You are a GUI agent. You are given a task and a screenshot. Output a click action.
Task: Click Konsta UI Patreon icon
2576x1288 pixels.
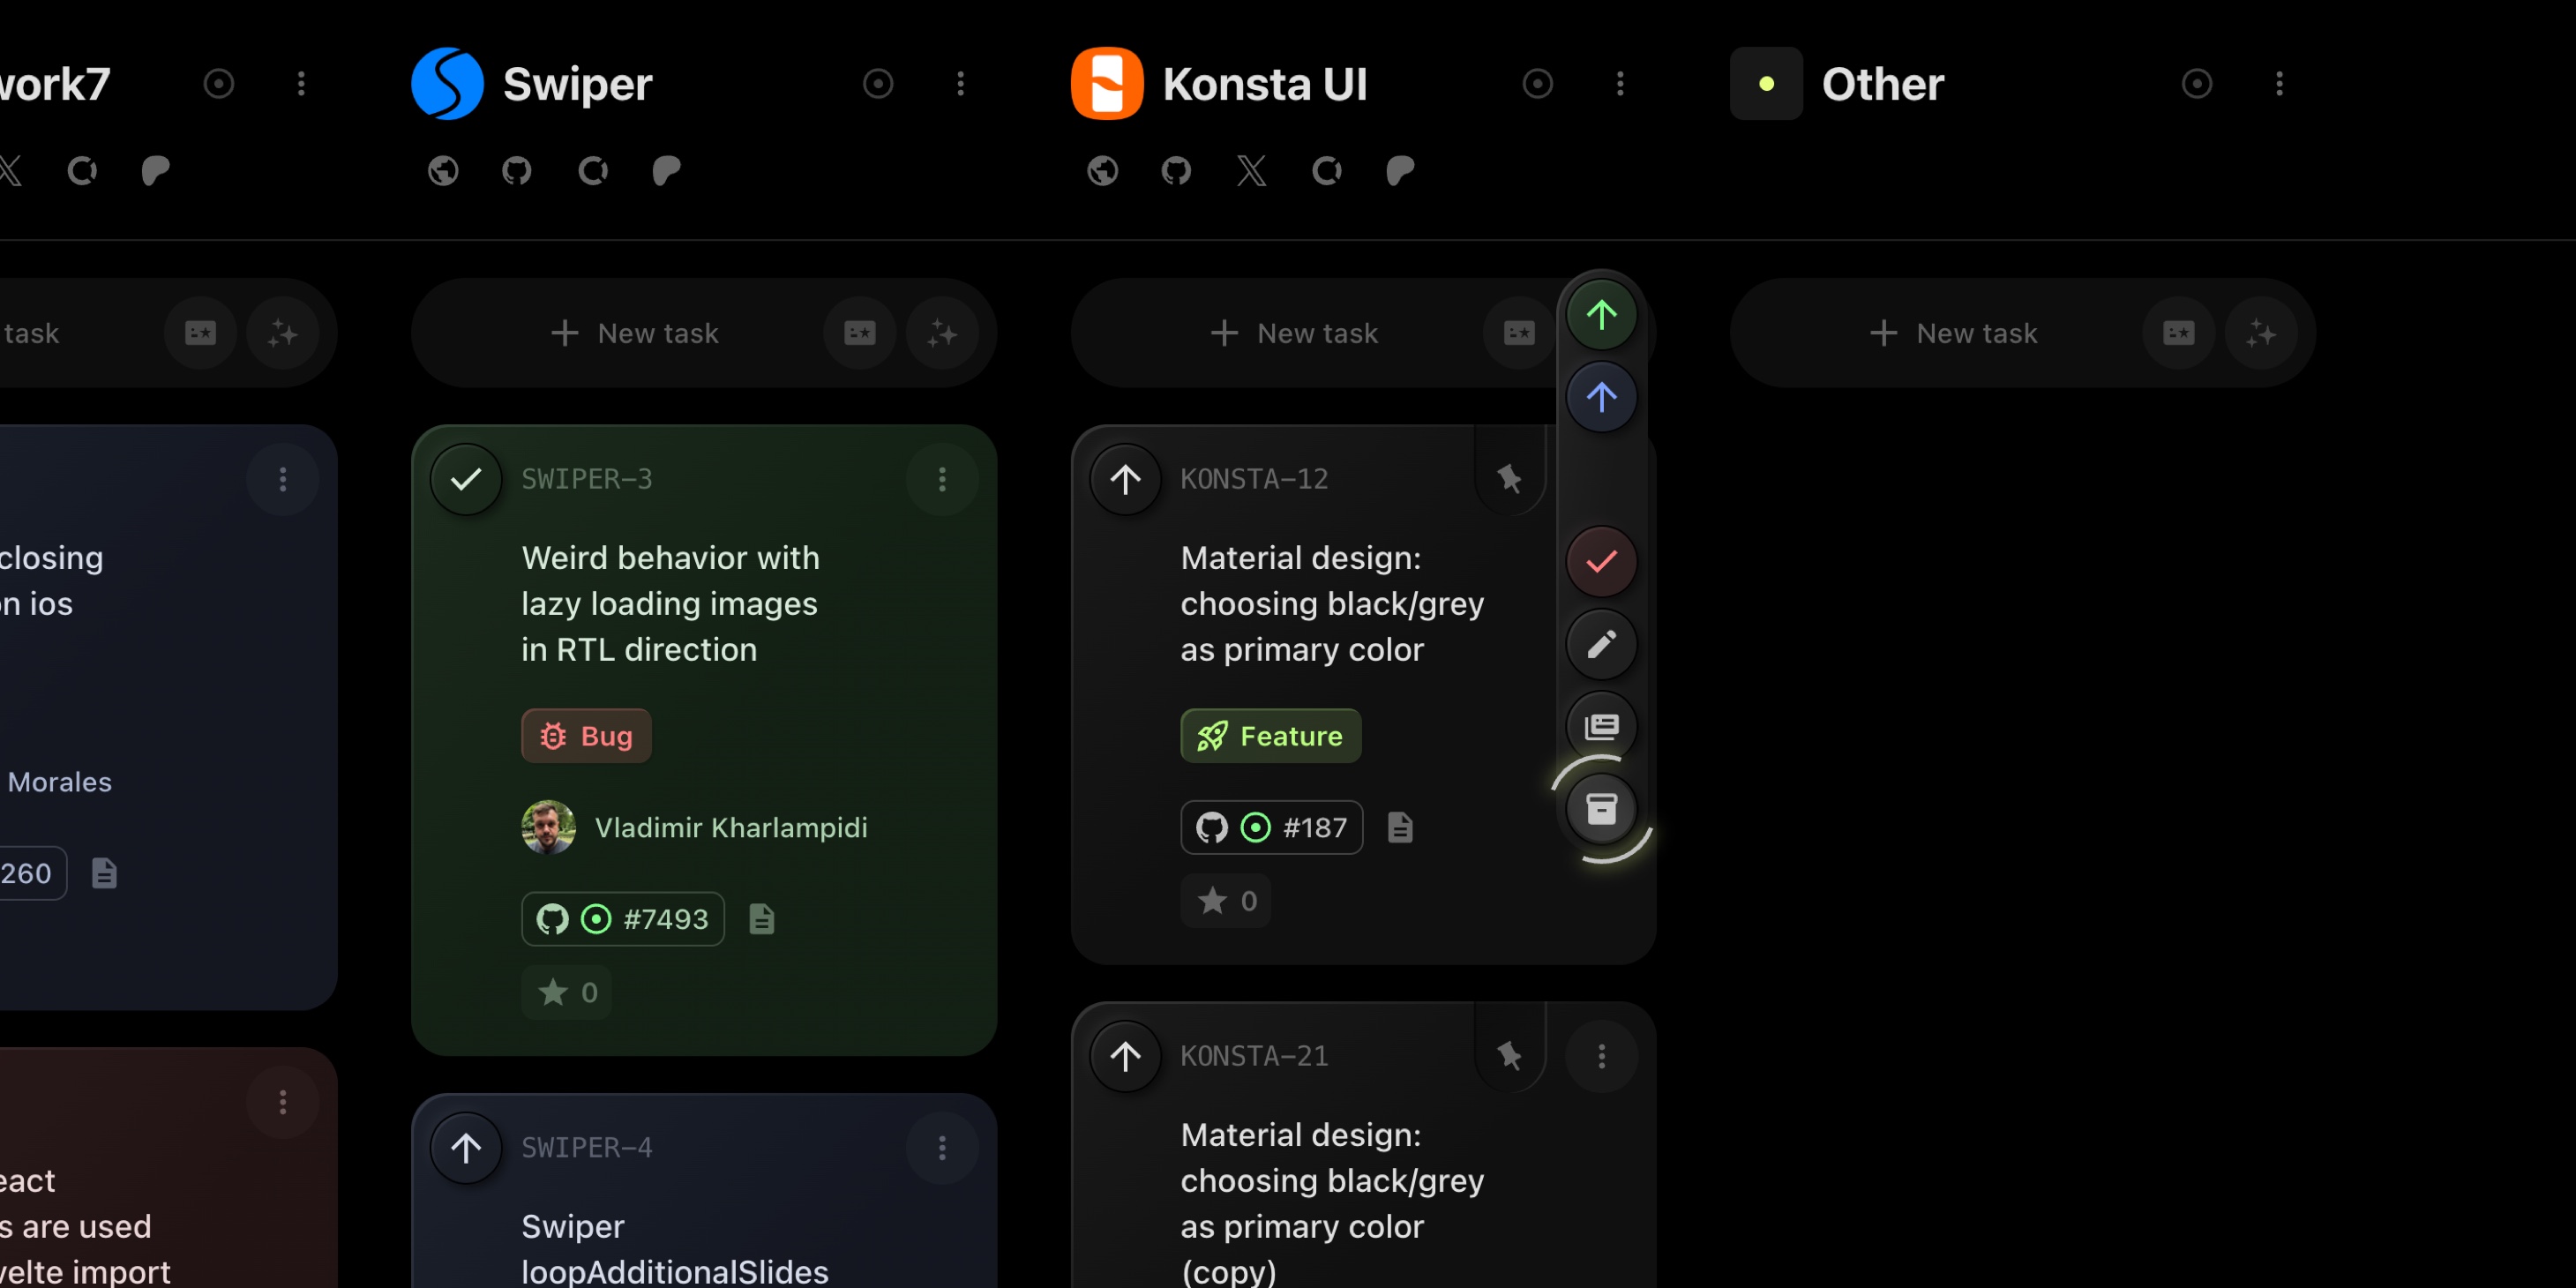[1400, 171]
